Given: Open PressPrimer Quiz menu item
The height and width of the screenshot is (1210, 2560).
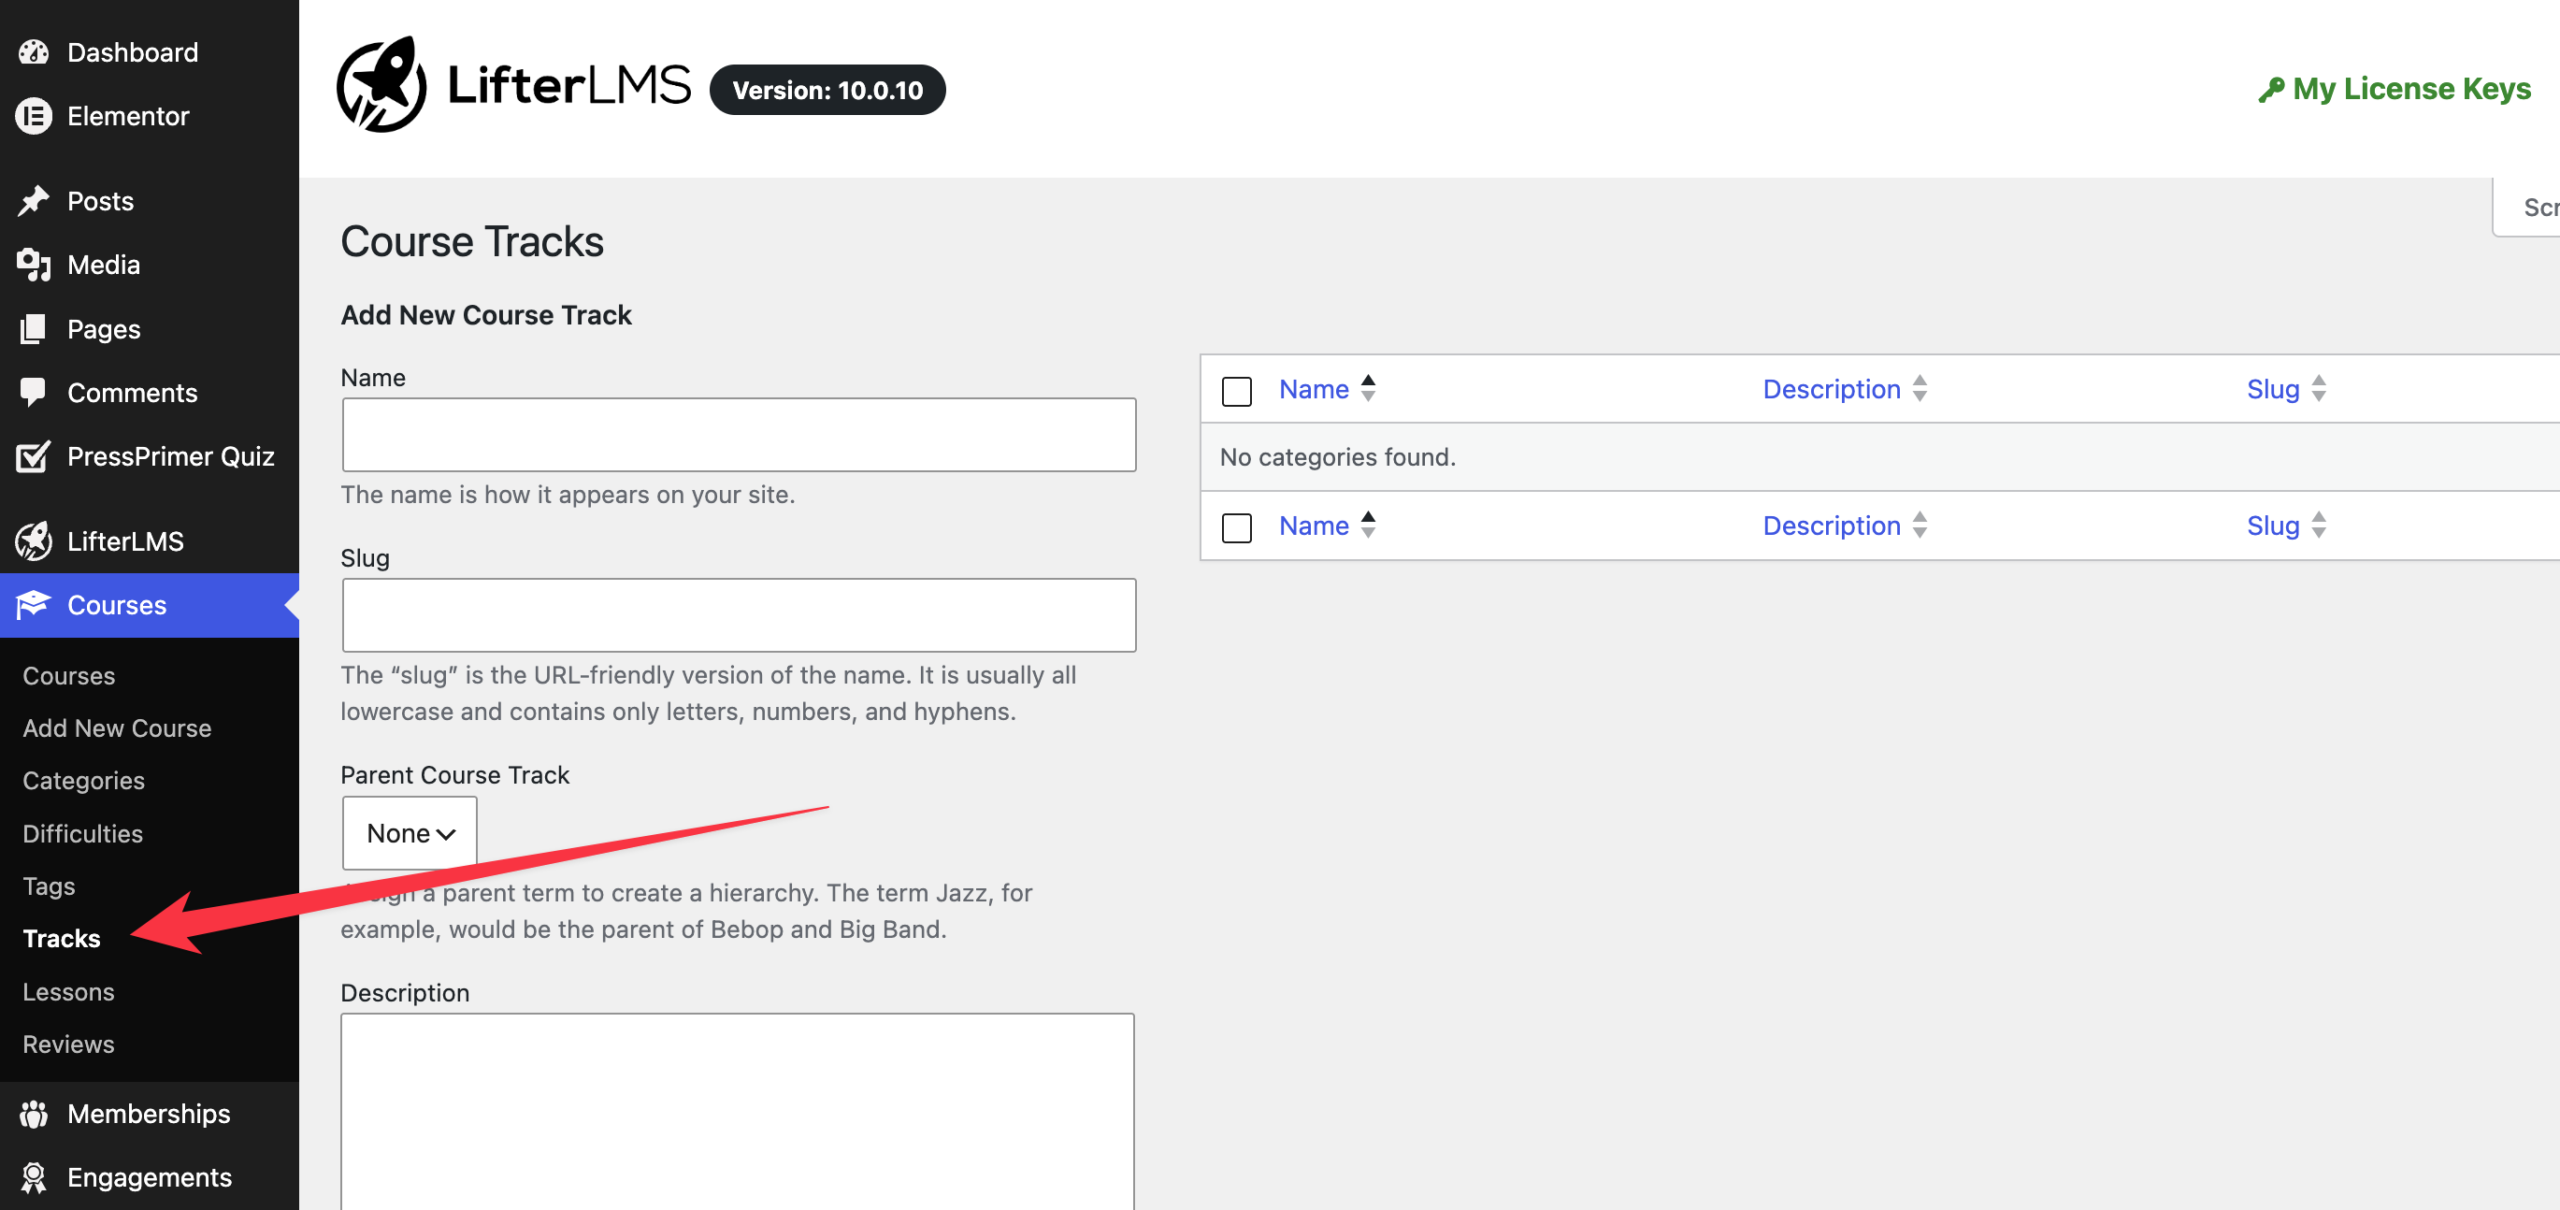Looking at the screenshot, I should click(150, 457).
